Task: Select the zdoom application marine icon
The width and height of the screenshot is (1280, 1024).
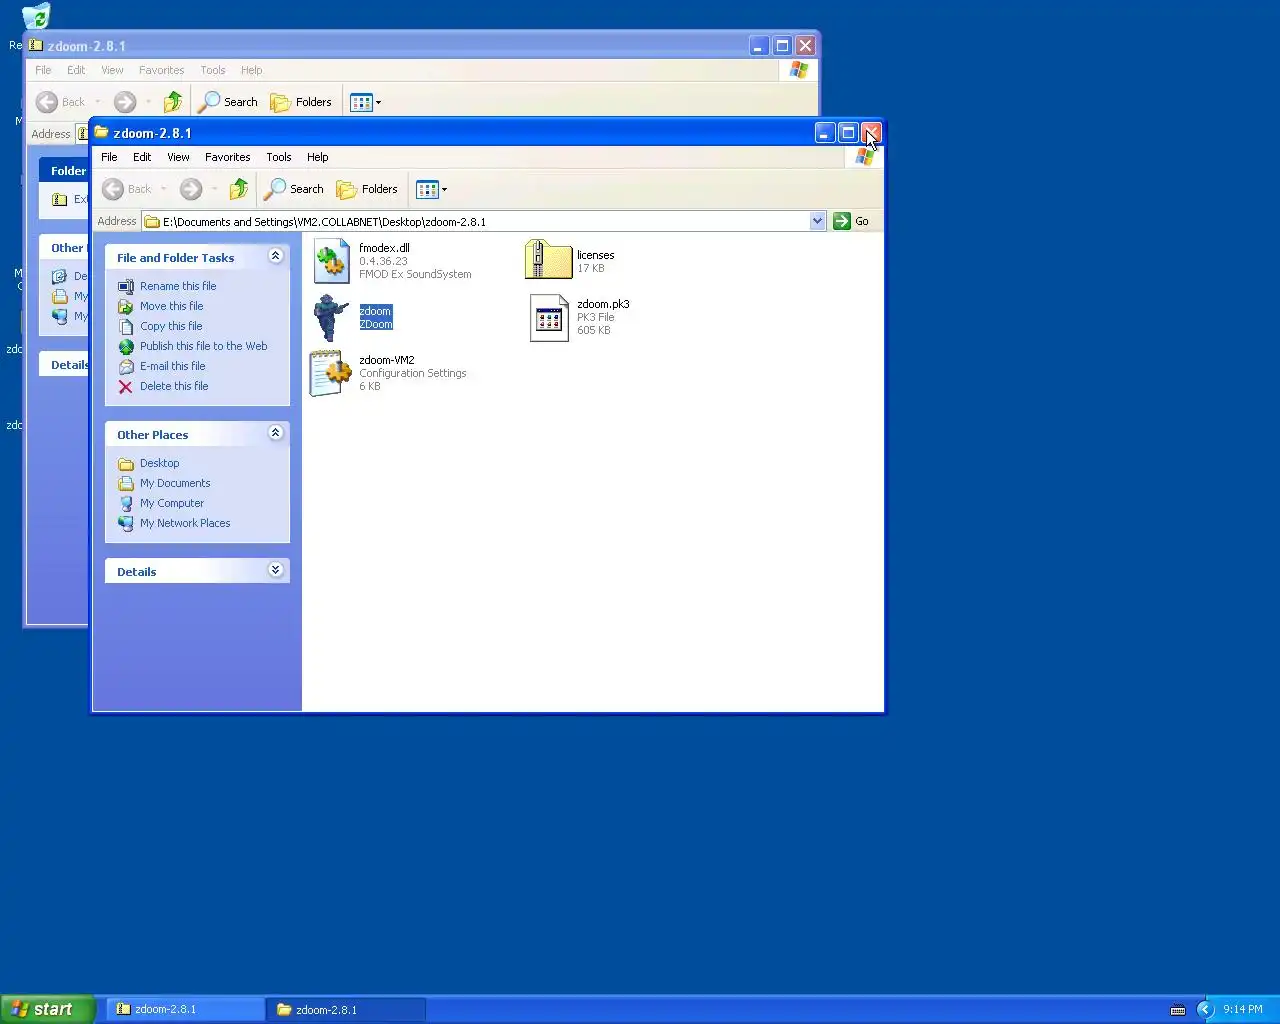Action: [x=331, y=318]
